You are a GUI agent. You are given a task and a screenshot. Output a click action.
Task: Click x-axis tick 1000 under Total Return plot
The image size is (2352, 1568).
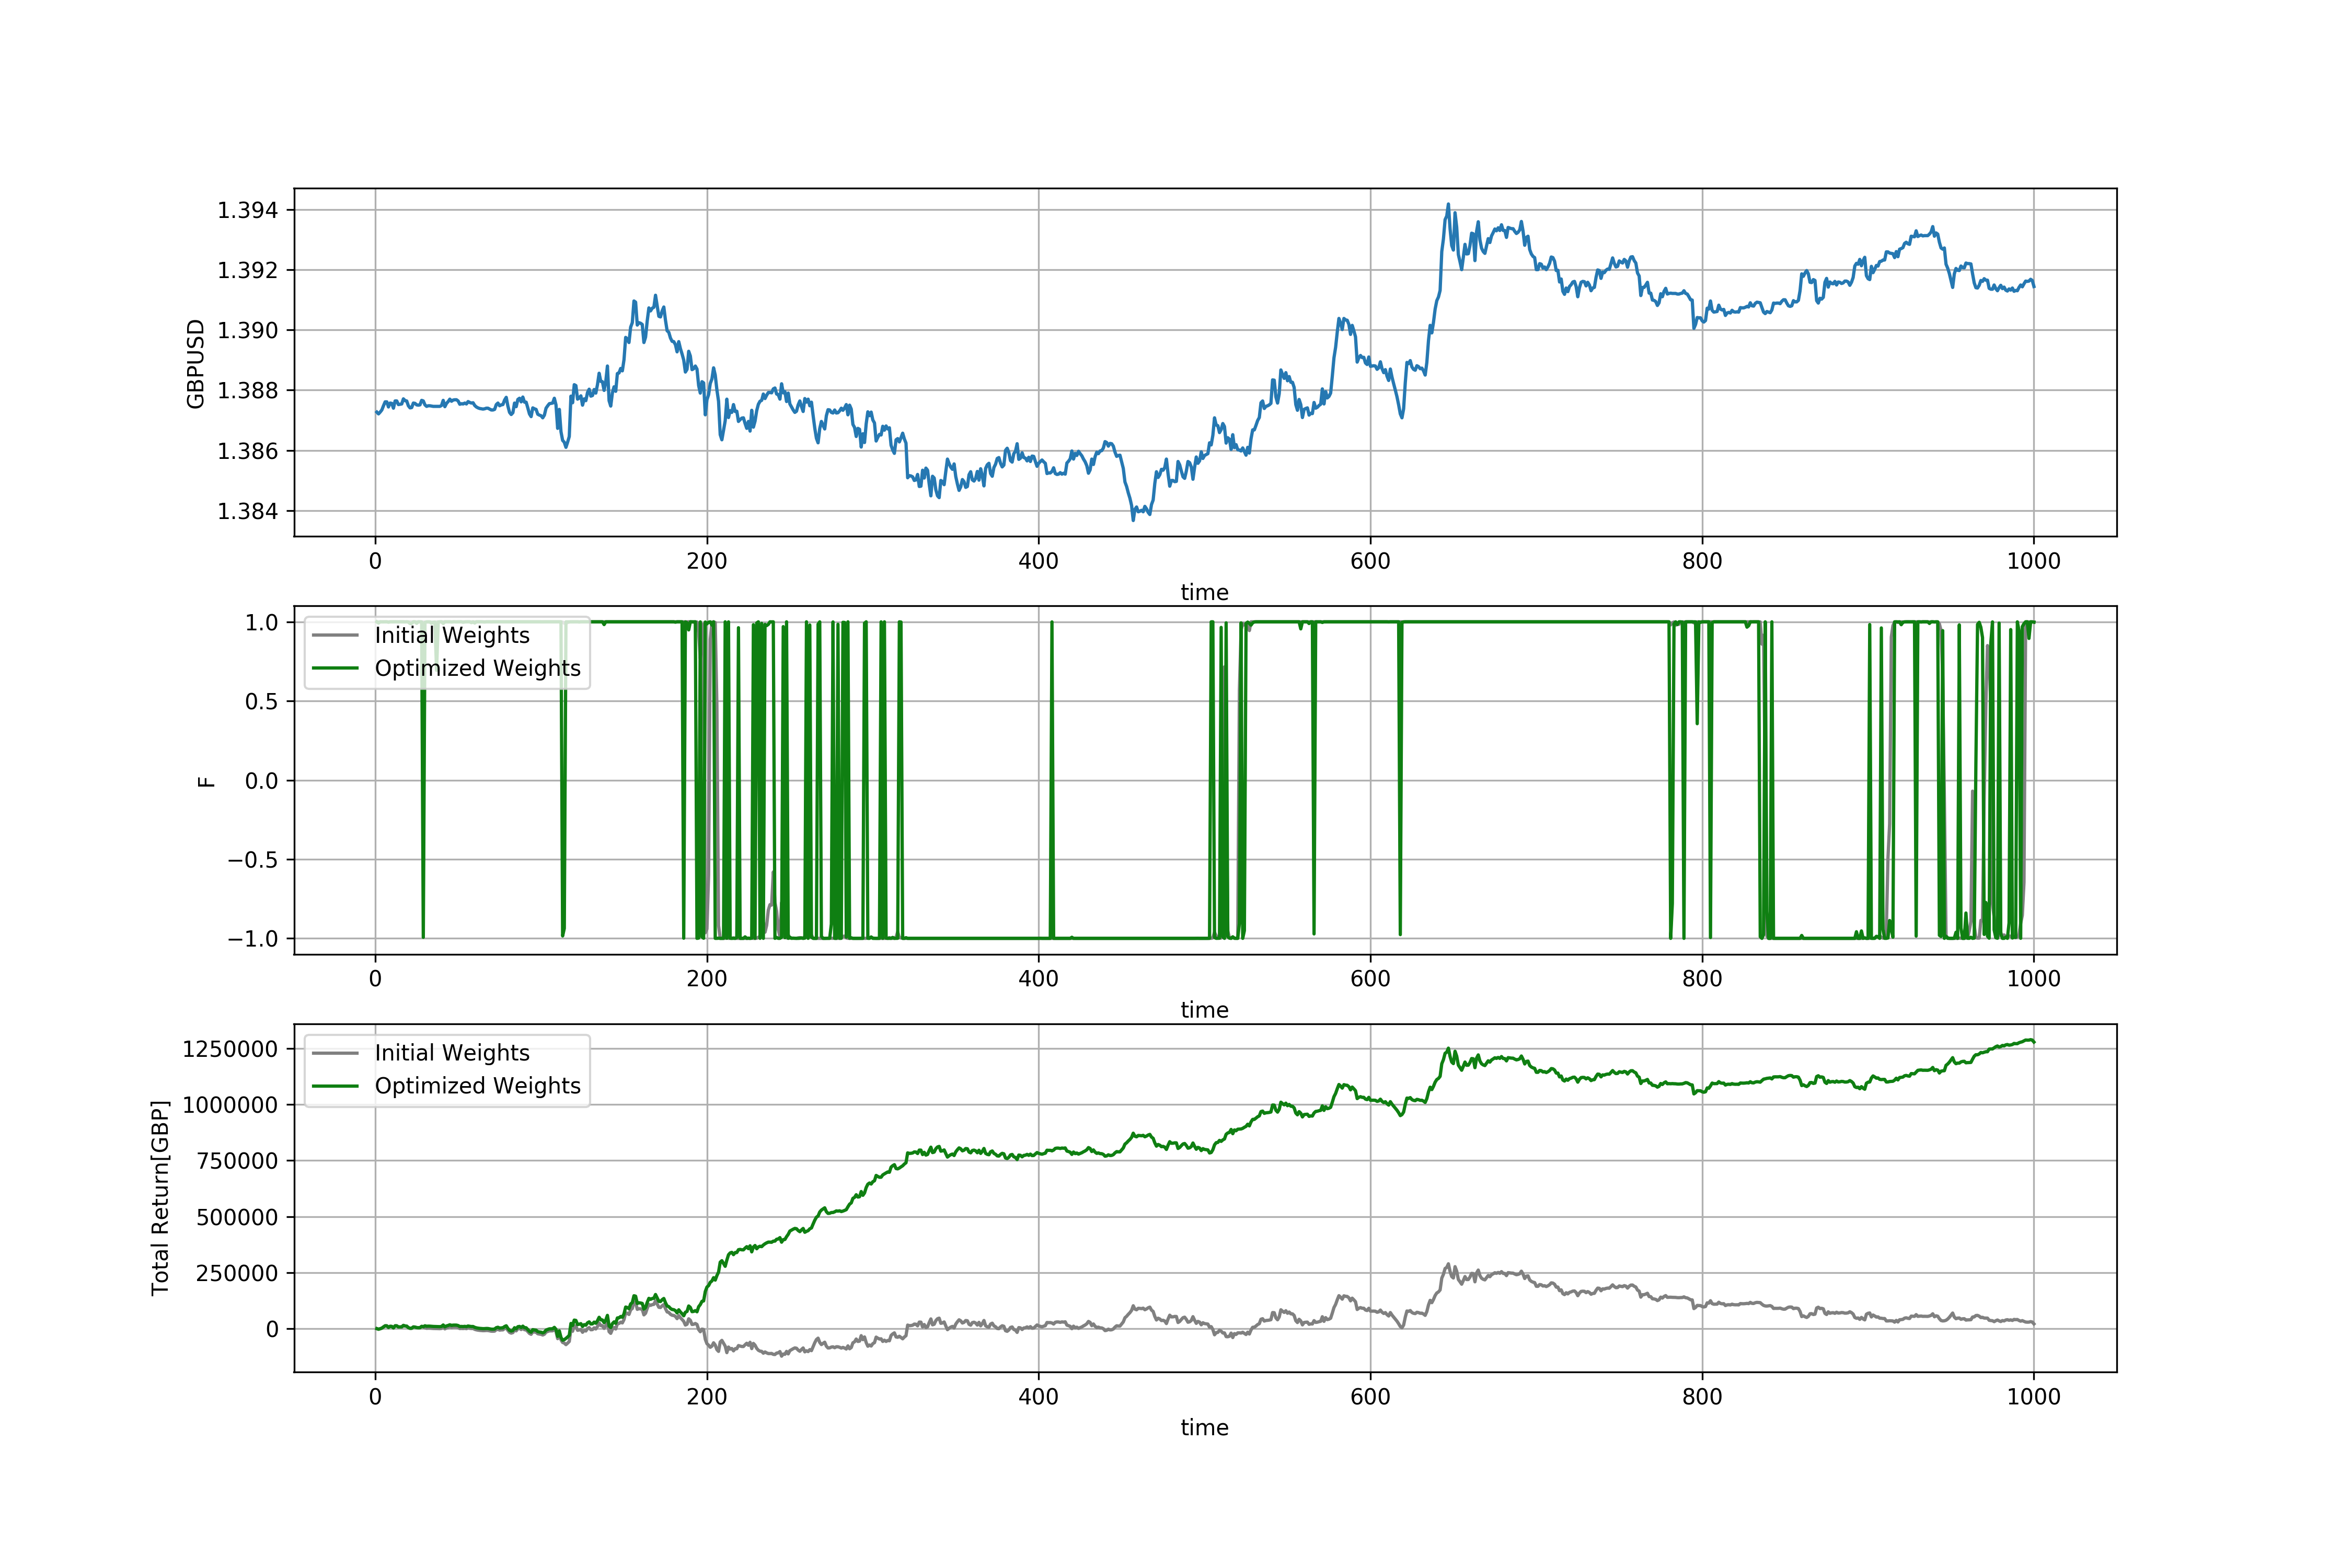click(x=2034, y=1397)
